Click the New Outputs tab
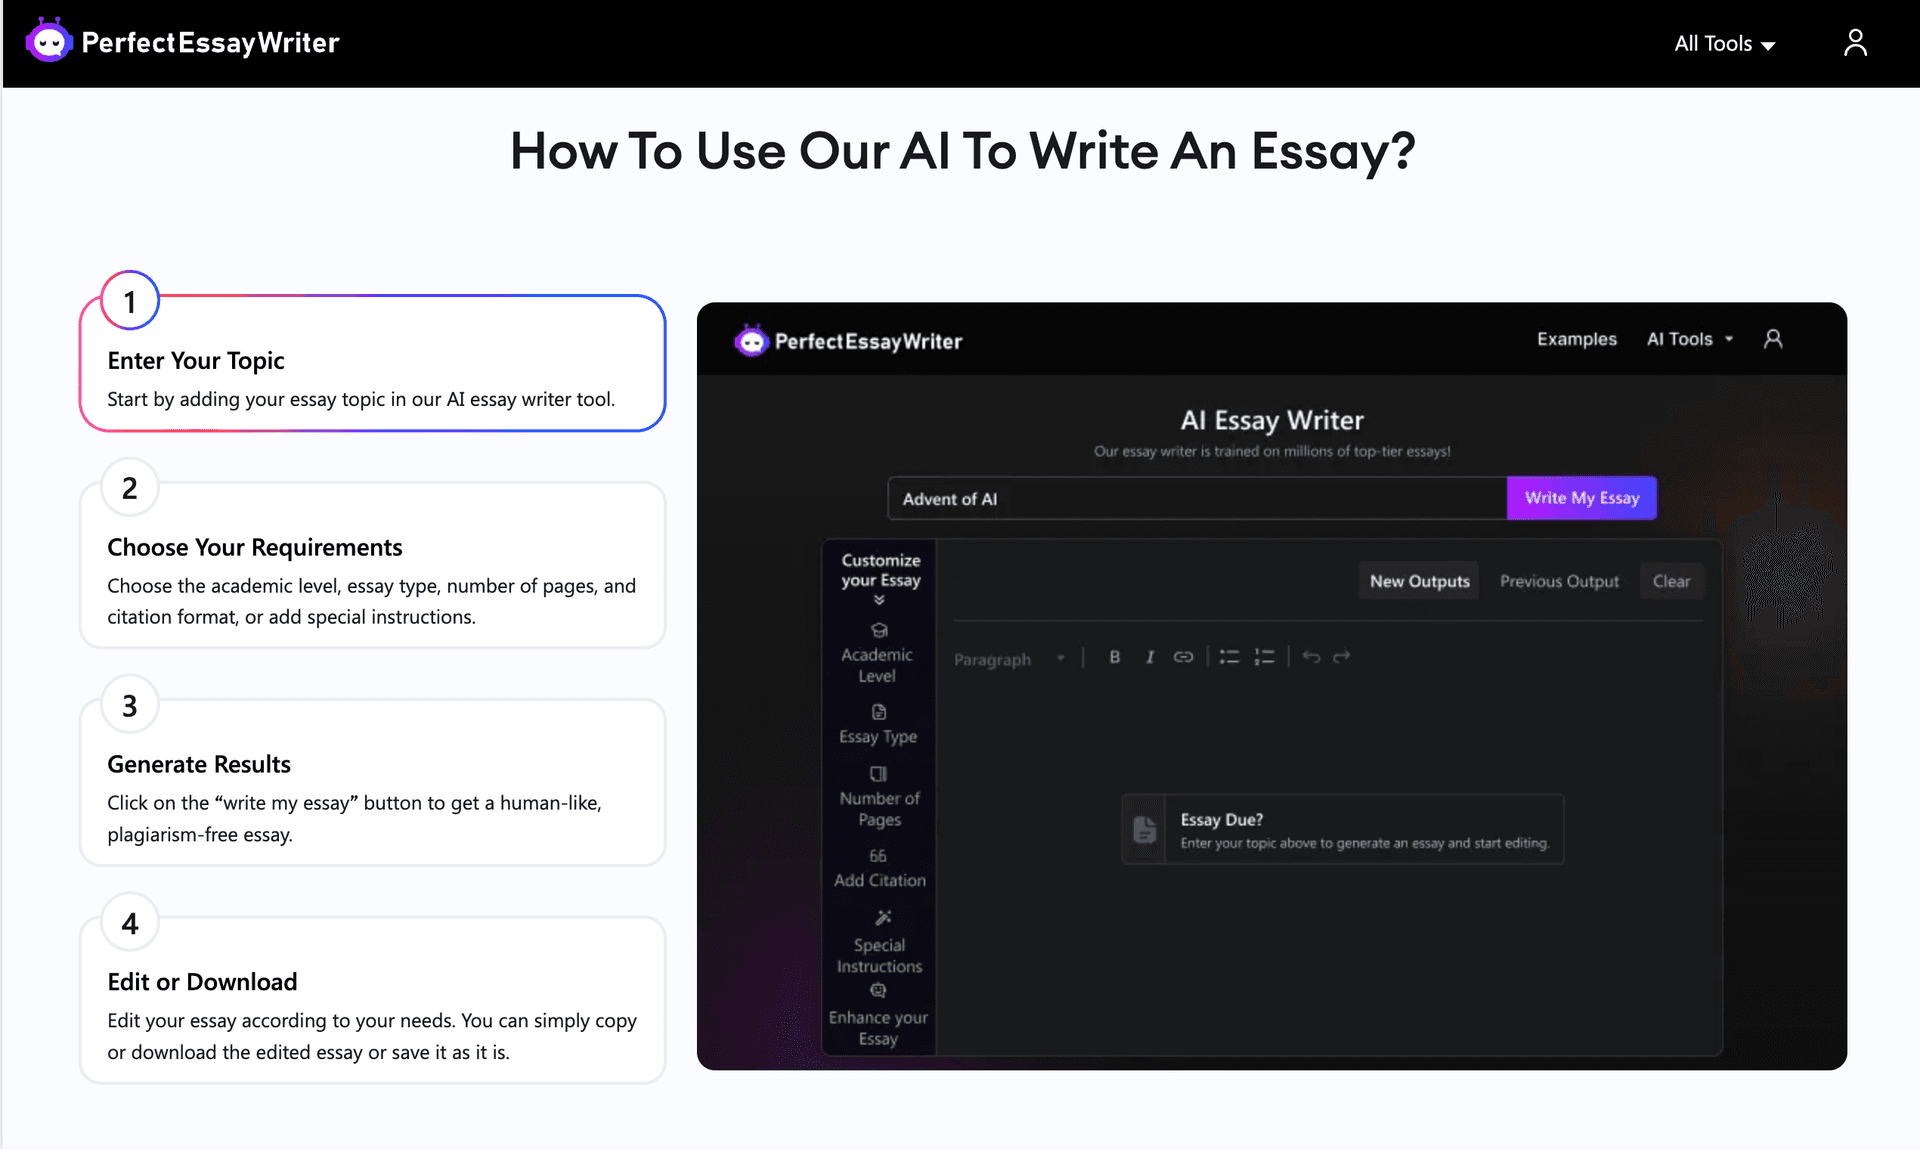Viewport: 1920px width, 1149px height. click(x=1421, y=581)
